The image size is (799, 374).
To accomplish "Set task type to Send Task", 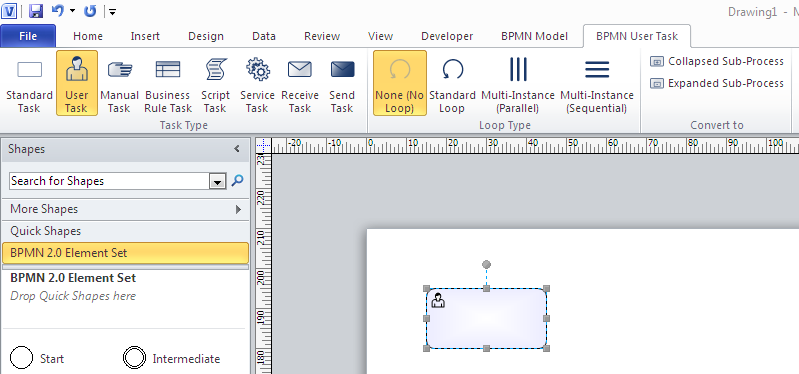I will 342,83.
